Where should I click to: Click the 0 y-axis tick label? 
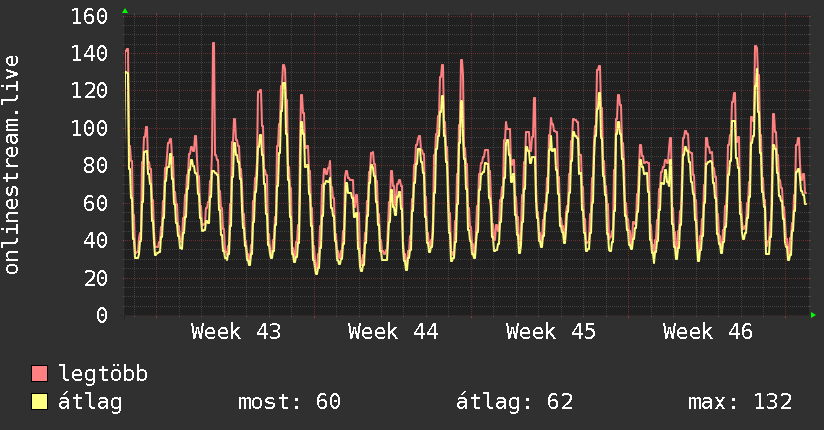point(102,315)
